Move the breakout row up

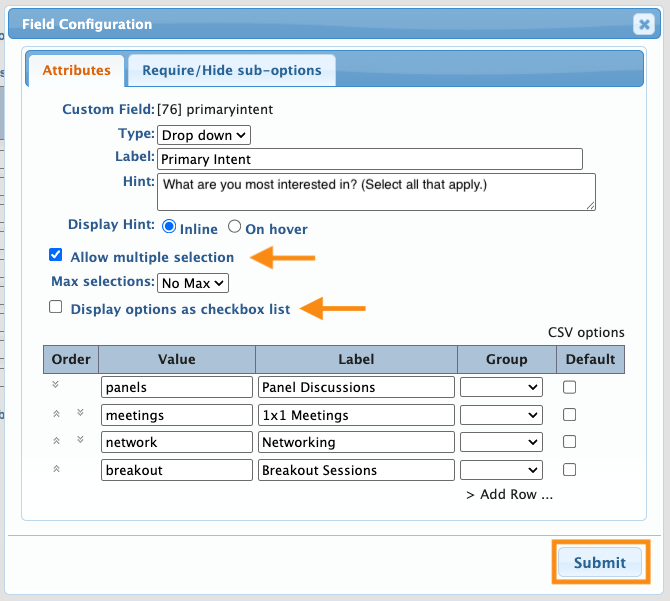[x=56, y=469]
